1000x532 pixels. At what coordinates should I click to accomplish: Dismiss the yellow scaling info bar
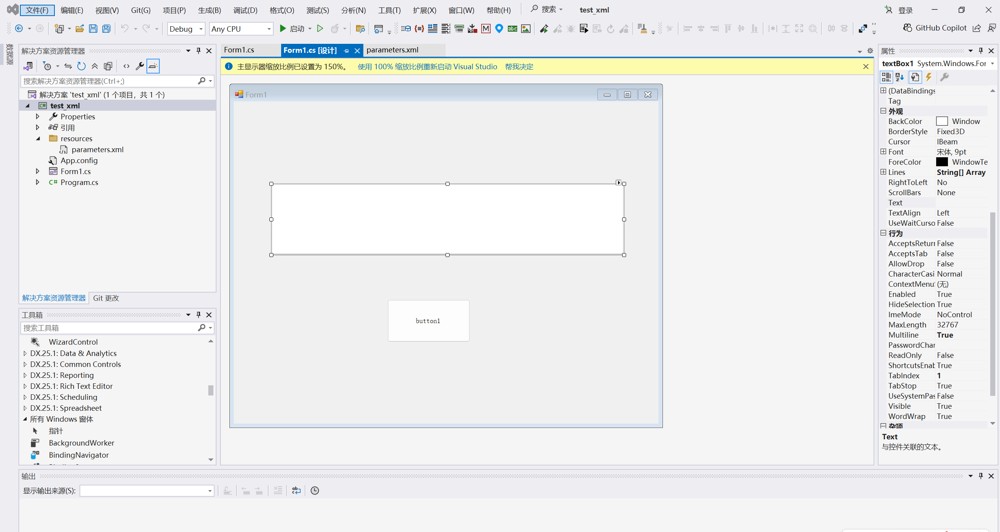tap(865, 66)
